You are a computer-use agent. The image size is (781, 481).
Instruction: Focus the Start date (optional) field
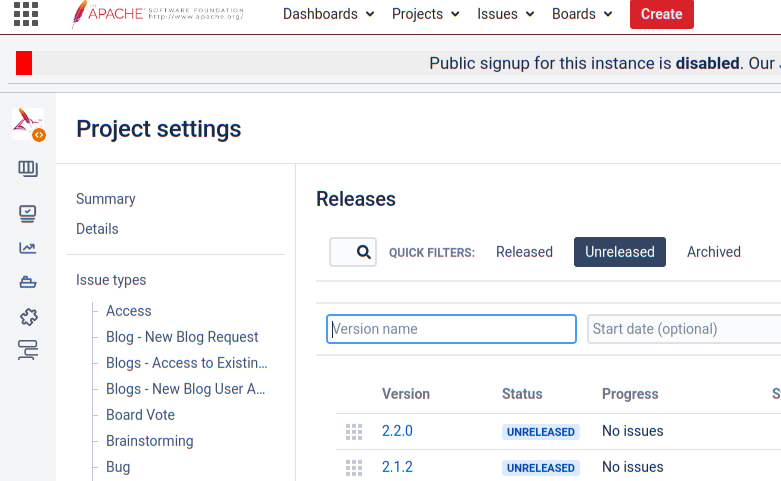(684, 329)
